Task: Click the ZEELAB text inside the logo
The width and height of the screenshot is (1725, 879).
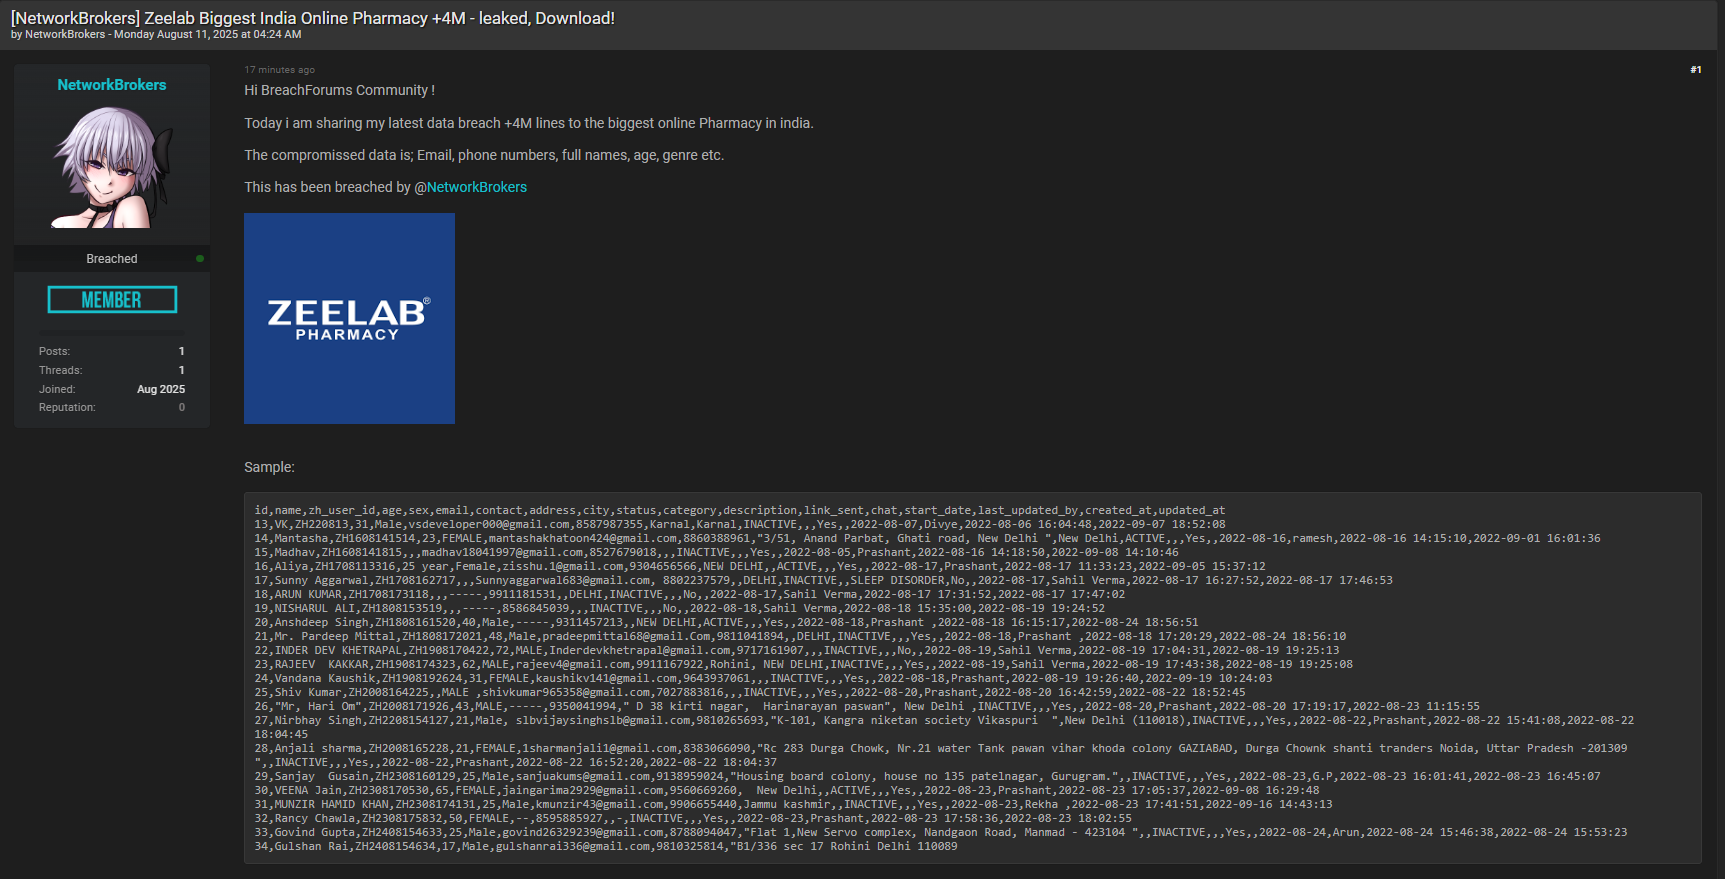Action: pos(347,312)
